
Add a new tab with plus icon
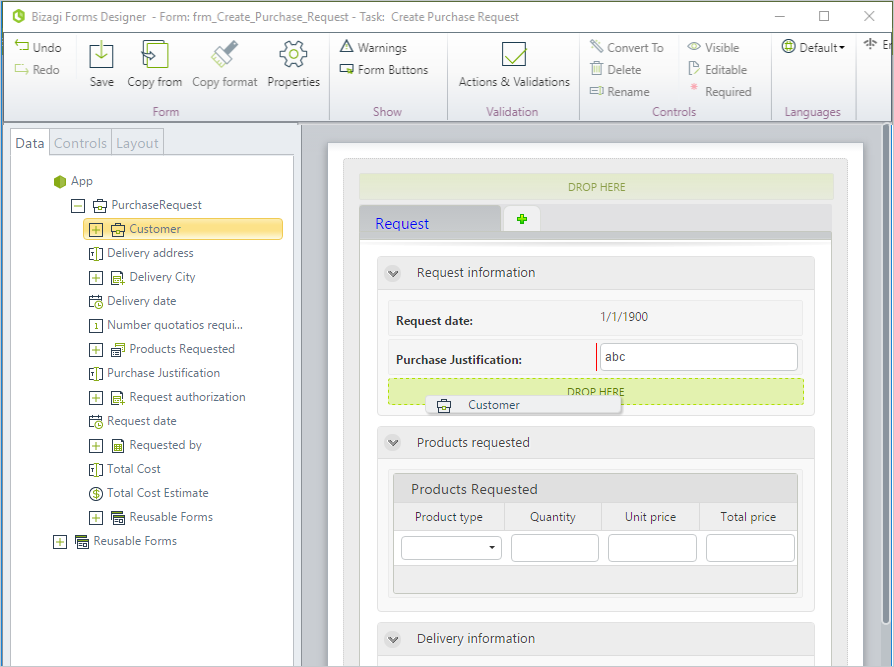click(521, 219)
